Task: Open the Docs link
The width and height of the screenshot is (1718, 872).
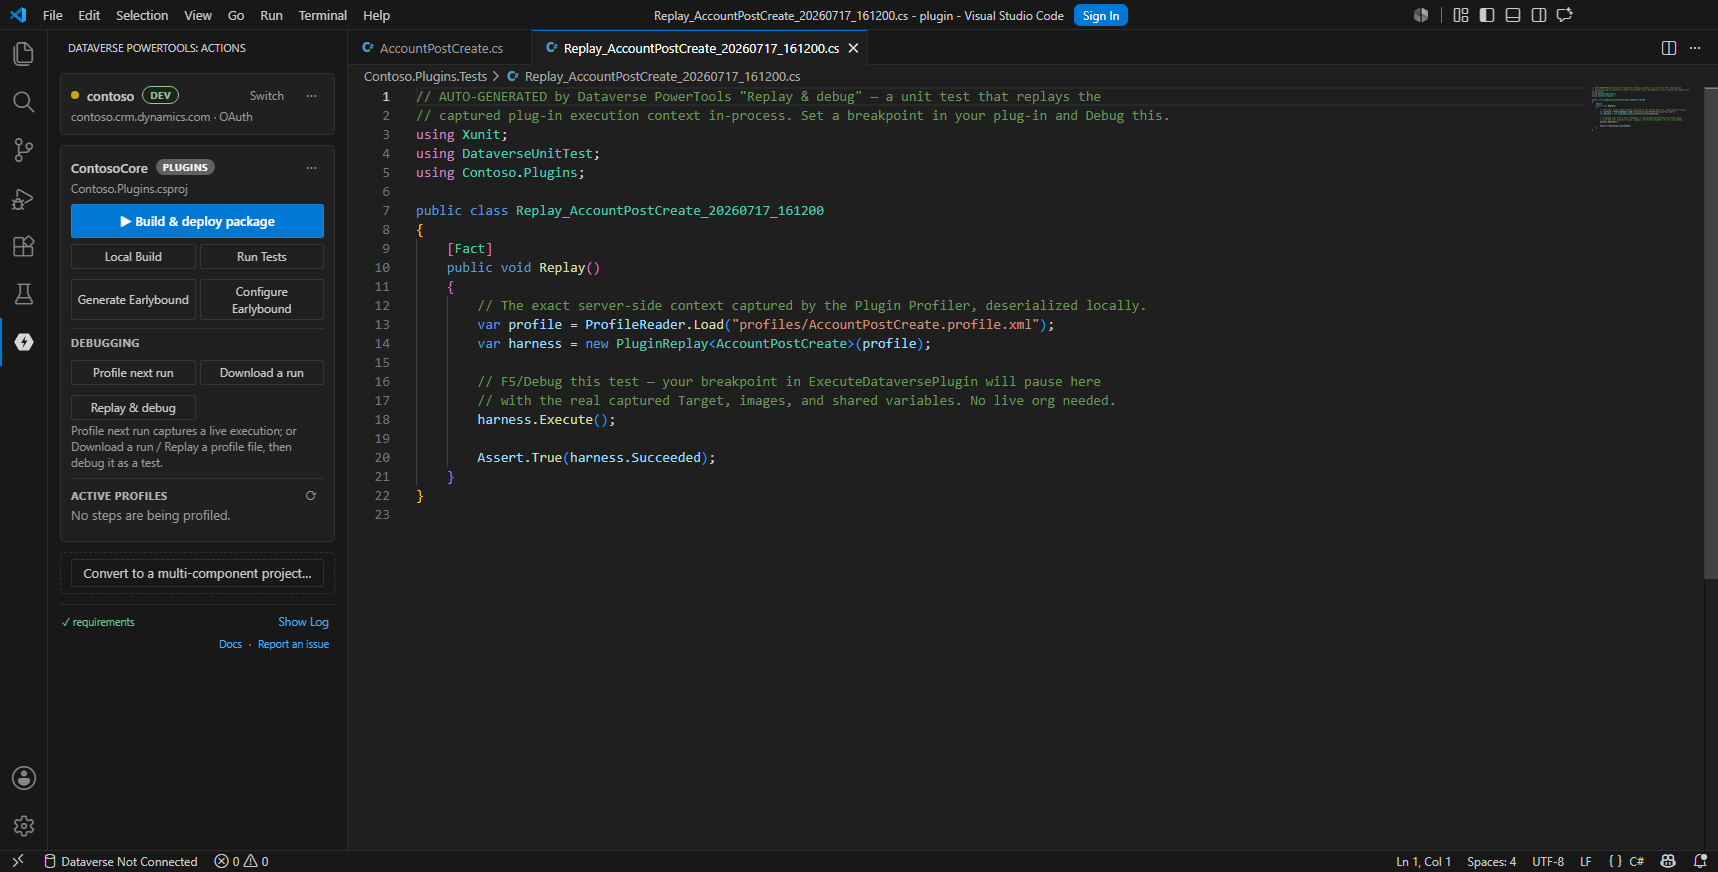Action: pyautogui.click(x=230, y=644)
